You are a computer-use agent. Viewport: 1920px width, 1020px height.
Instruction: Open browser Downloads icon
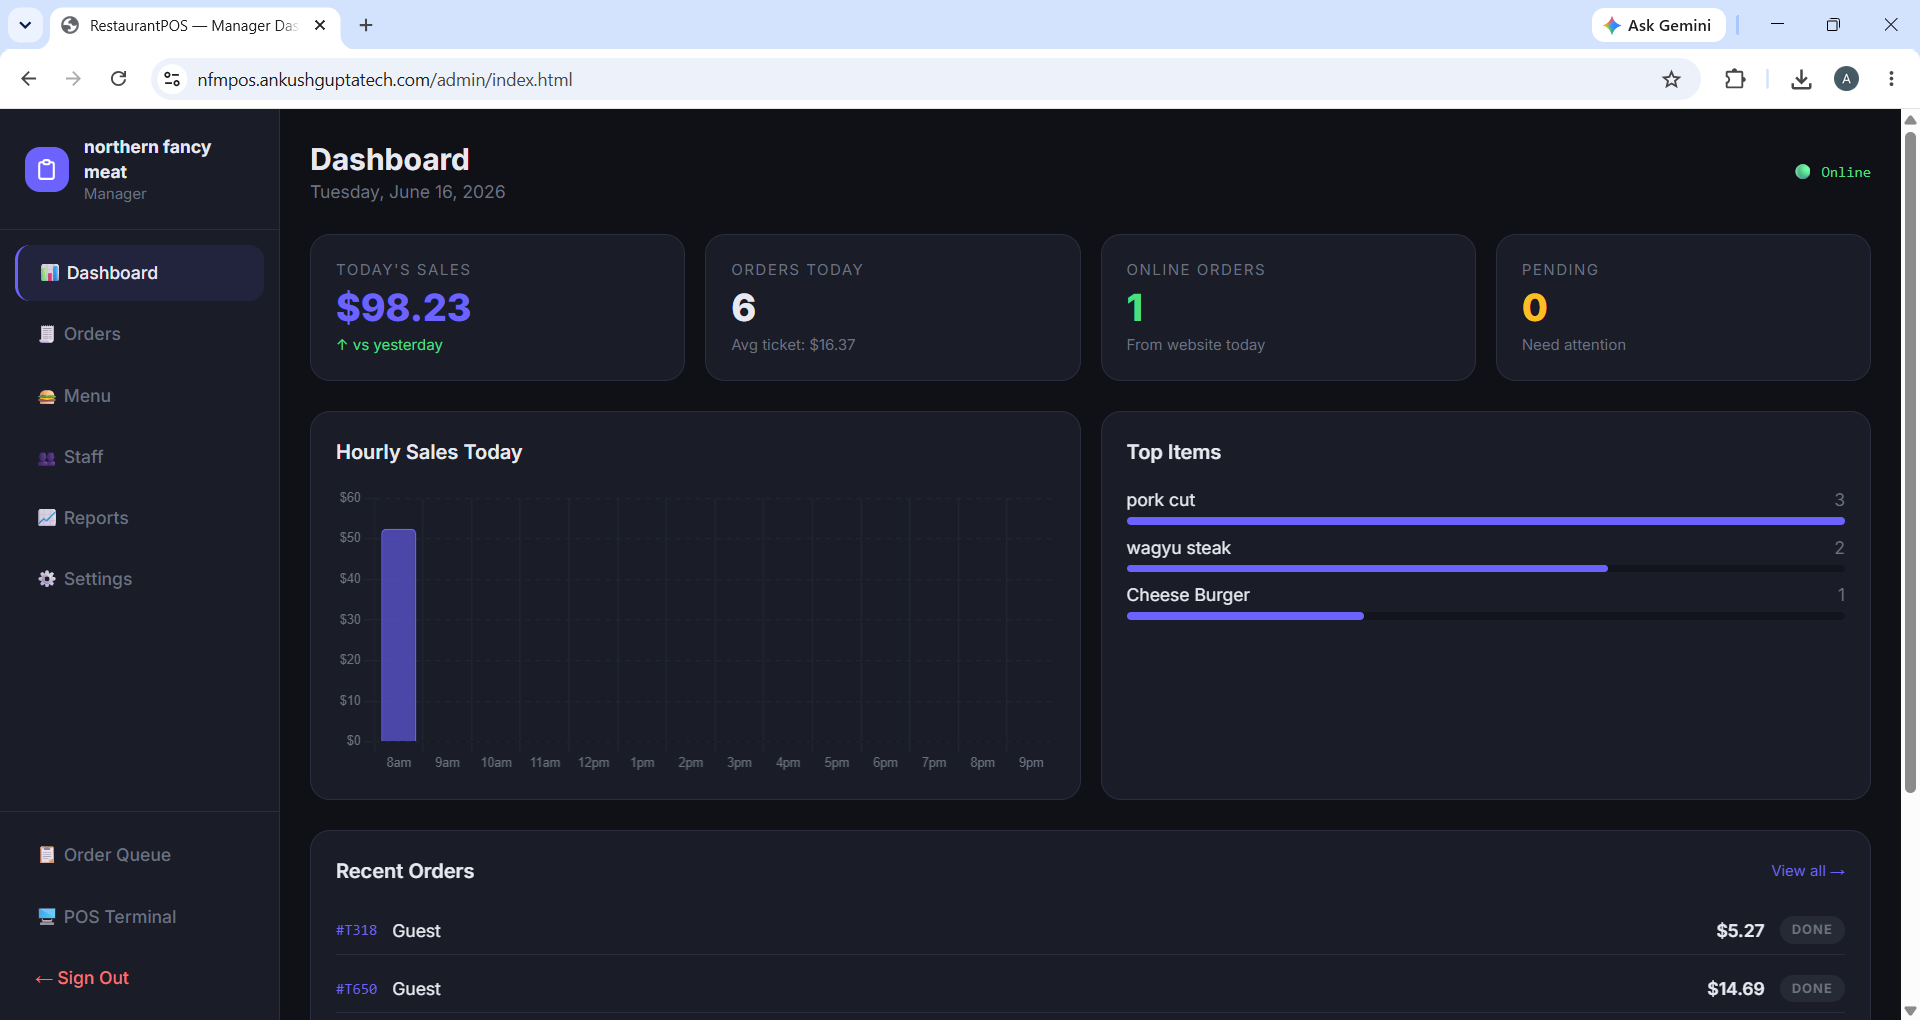[1801, 79]
